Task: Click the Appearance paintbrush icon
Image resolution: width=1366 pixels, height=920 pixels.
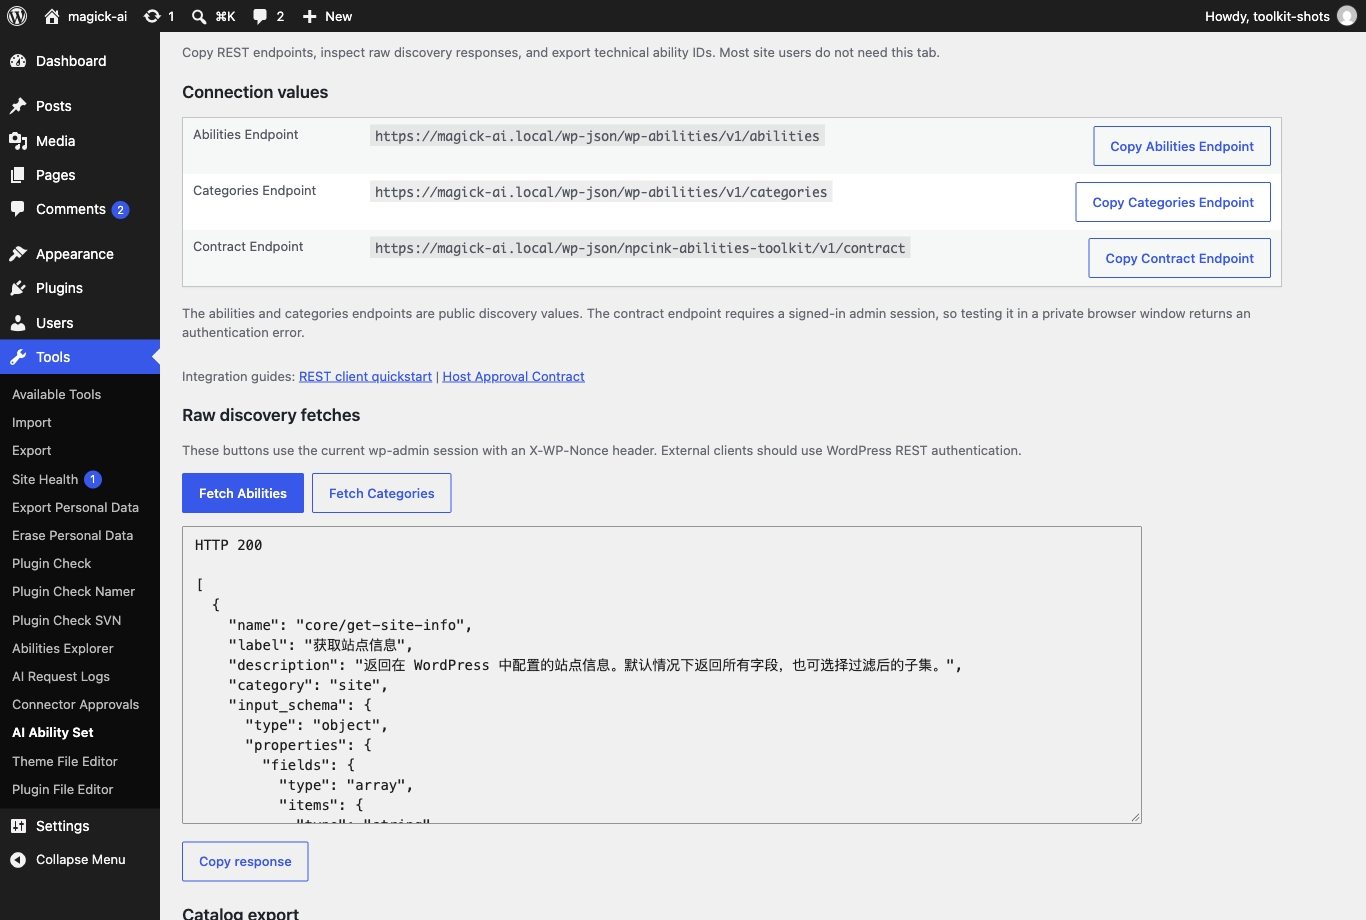Action: tap(18, 254)
